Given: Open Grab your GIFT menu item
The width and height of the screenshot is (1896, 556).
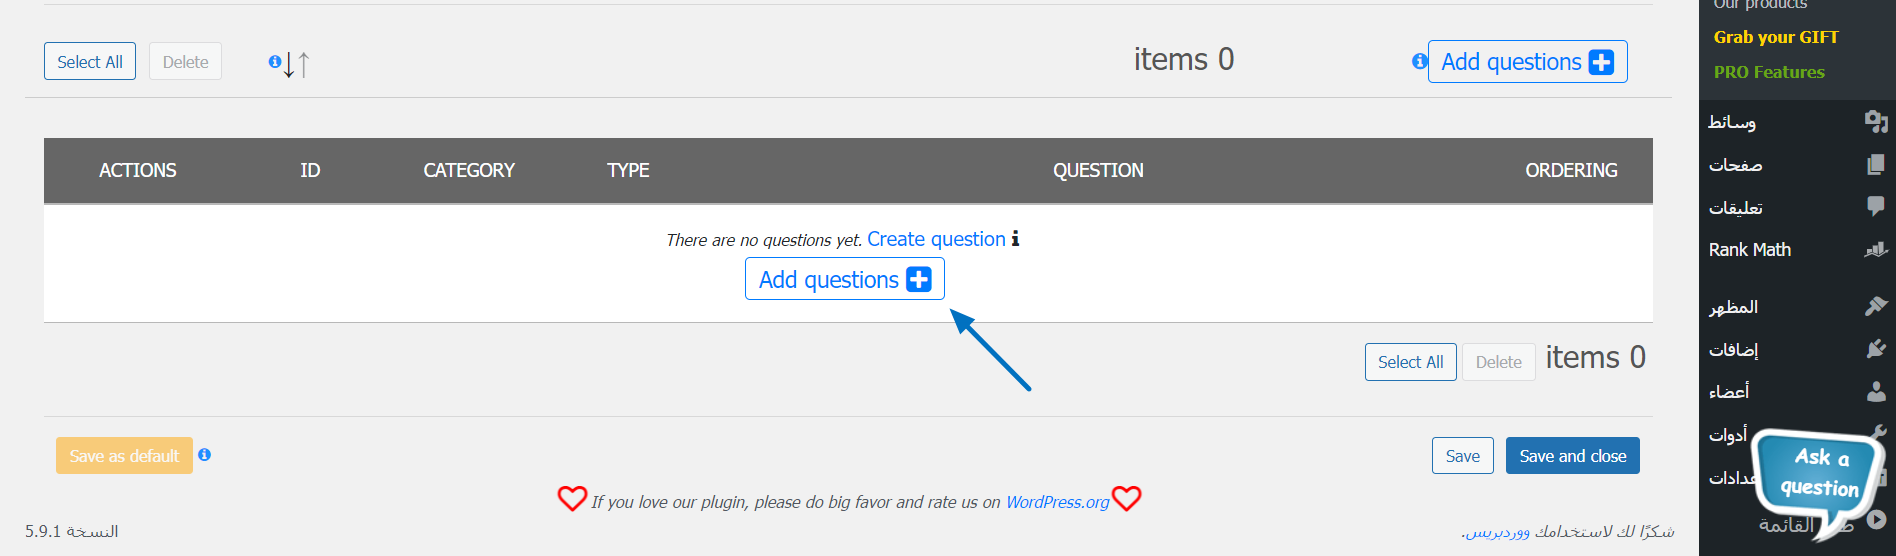Looking at the screenshot, I should (1776, 37).
